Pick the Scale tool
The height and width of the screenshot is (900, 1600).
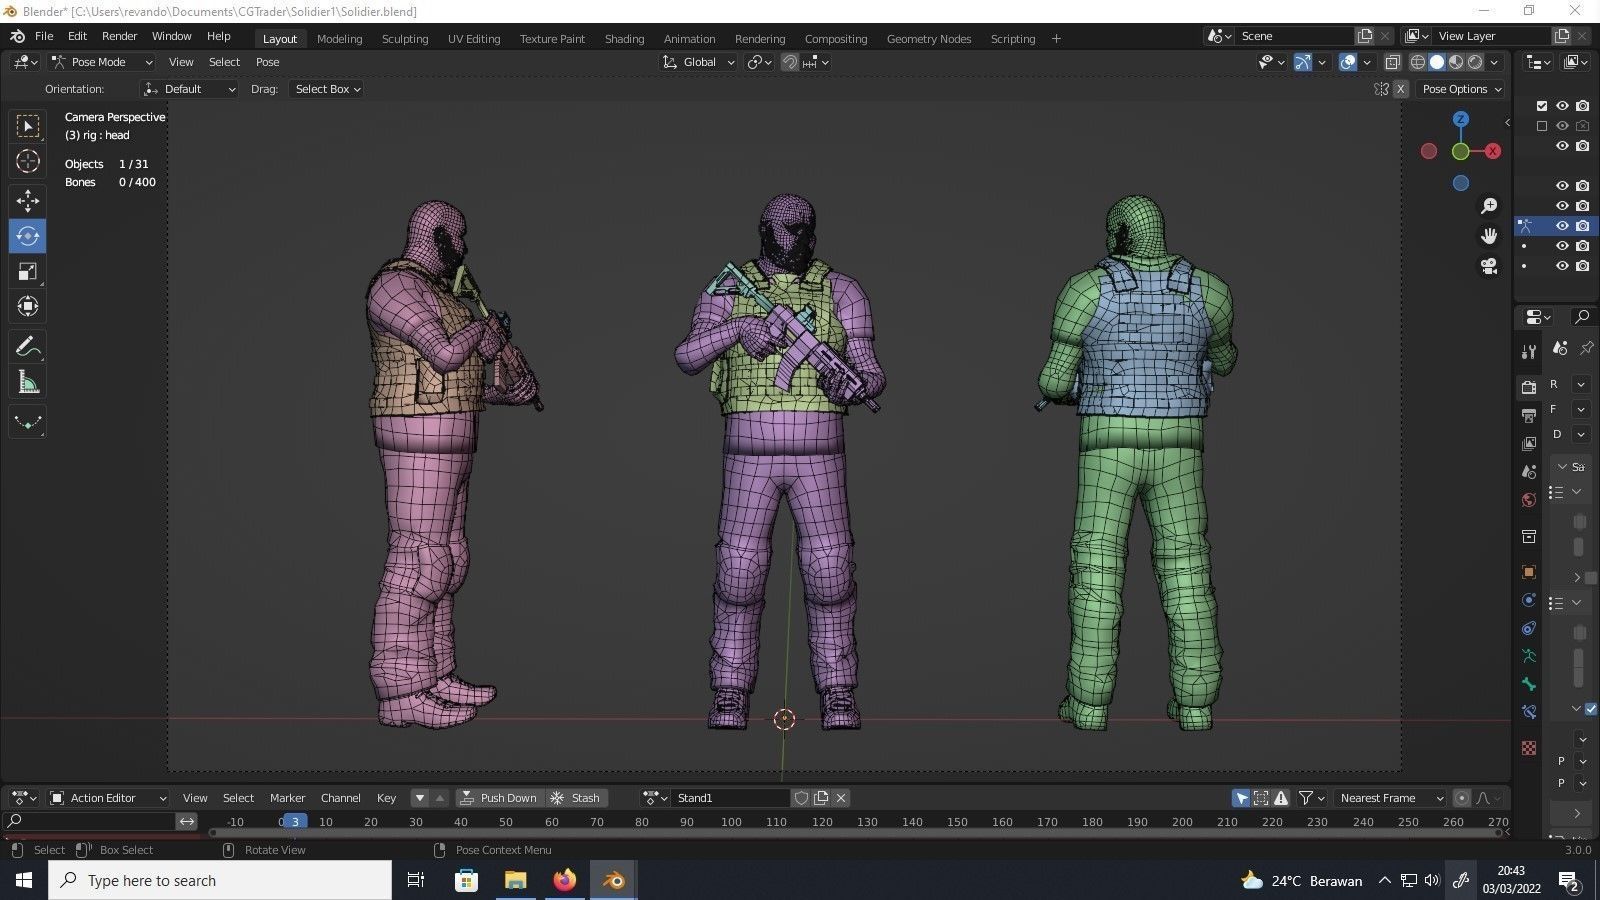(x=28, y=271)
